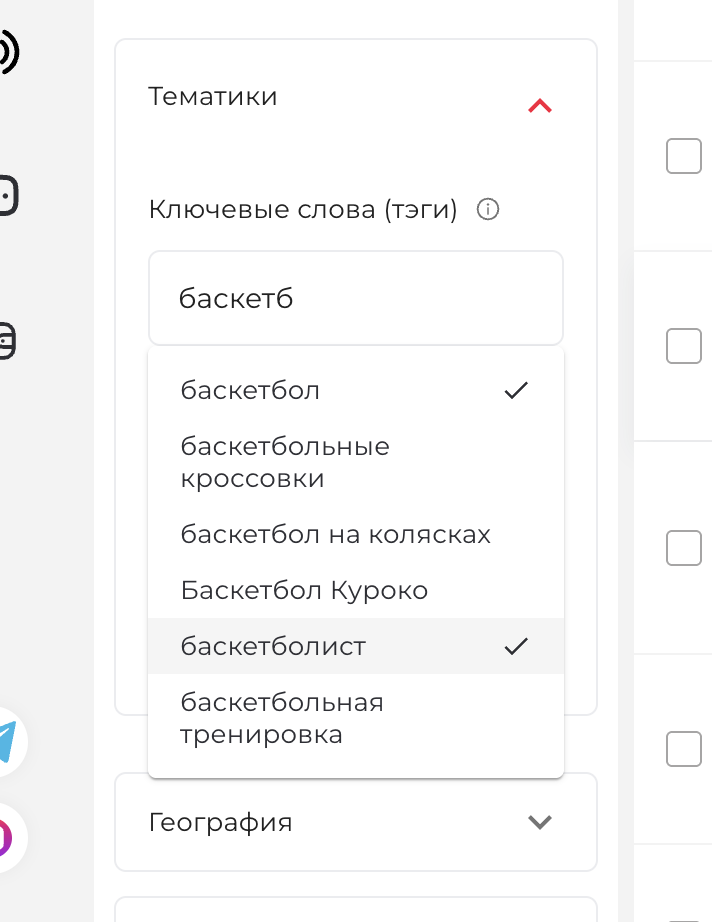
Task: Choose баскетбольная тренировка tag option
Action: click(x=356, y=718)
